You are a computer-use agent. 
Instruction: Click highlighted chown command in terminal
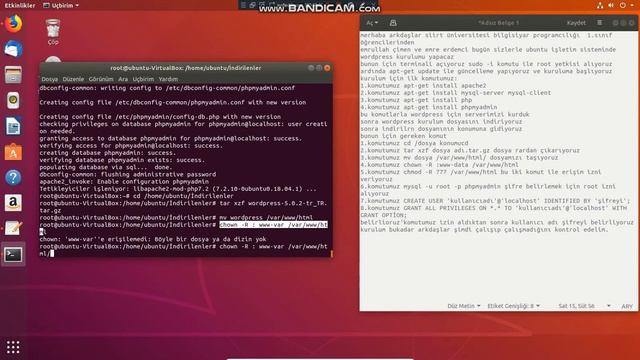(x=273, y=225)
